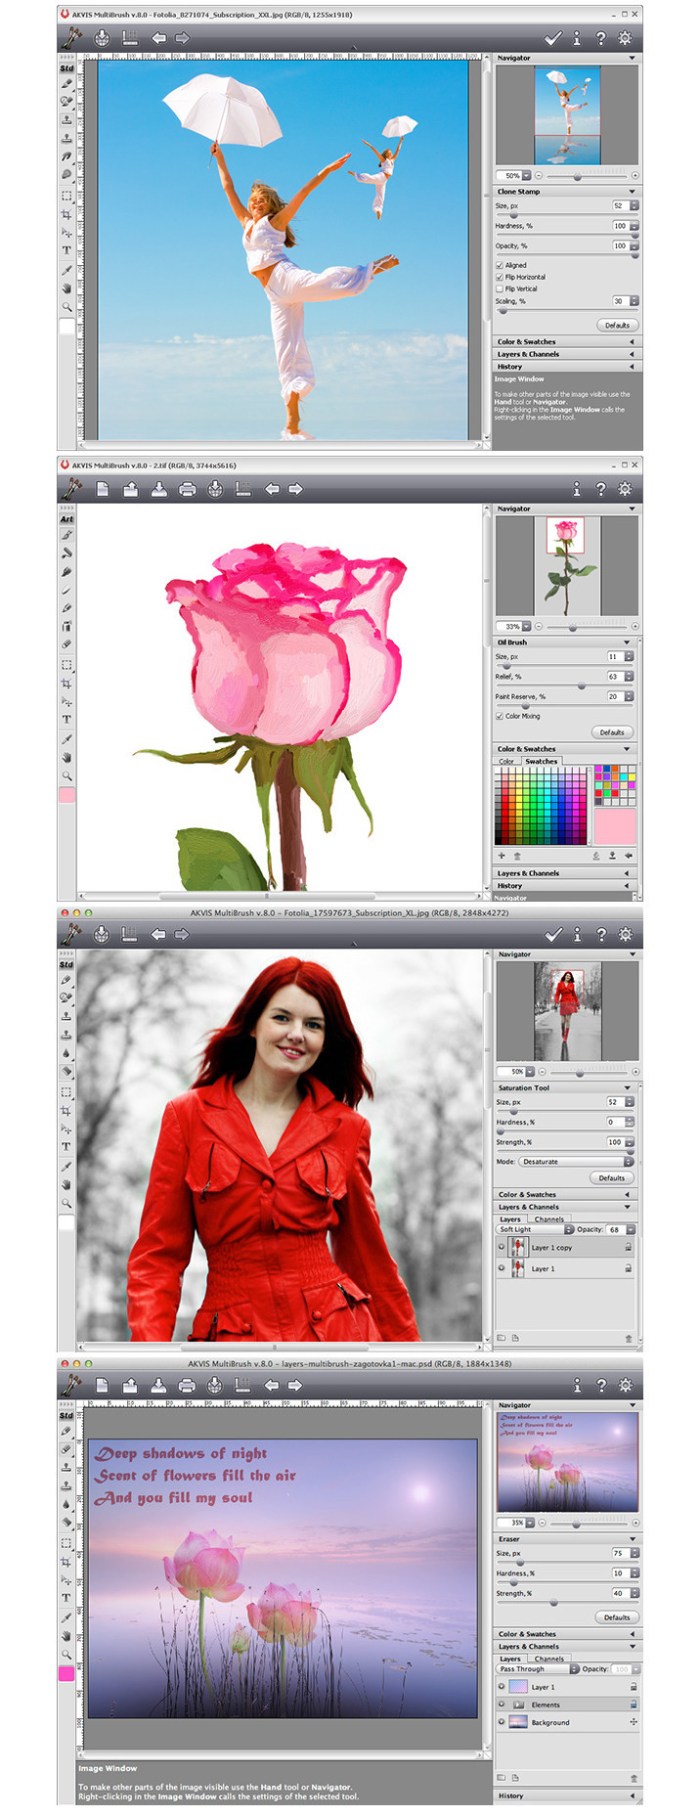Select the Text tool in the rose window
The height and width of the screenshot is (1815, 700).
click(67, 720)
